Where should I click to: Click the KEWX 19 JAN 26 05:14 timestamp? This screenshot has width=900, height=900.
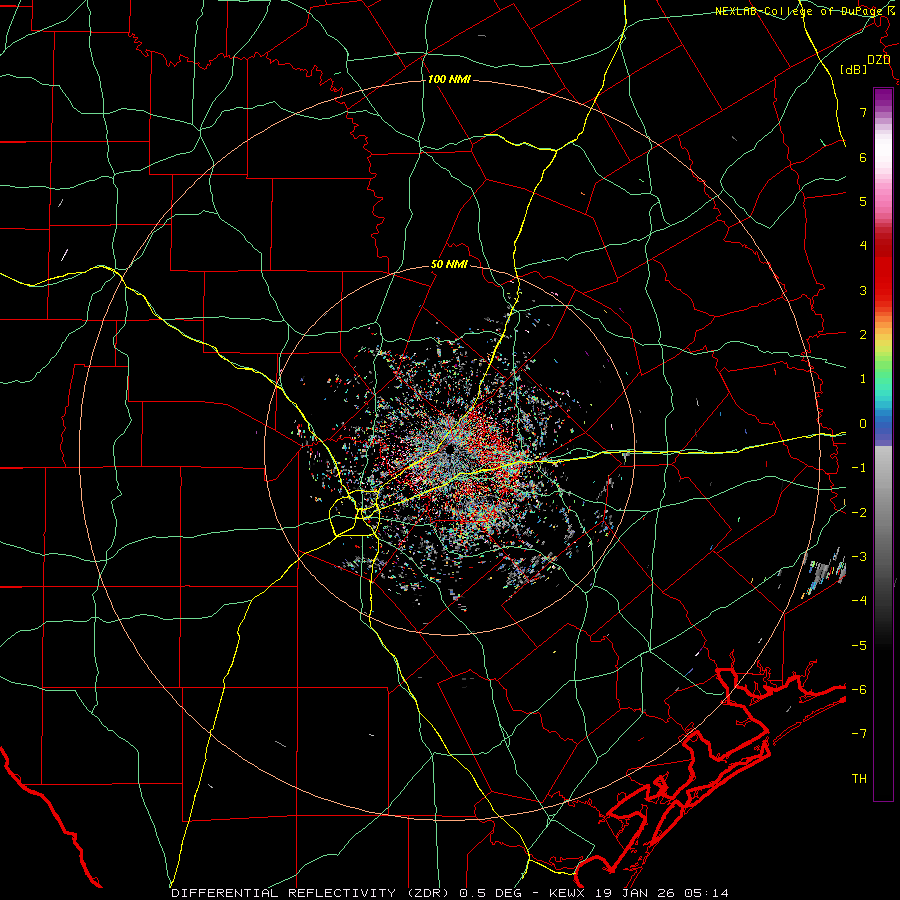(x=639, y=893)
